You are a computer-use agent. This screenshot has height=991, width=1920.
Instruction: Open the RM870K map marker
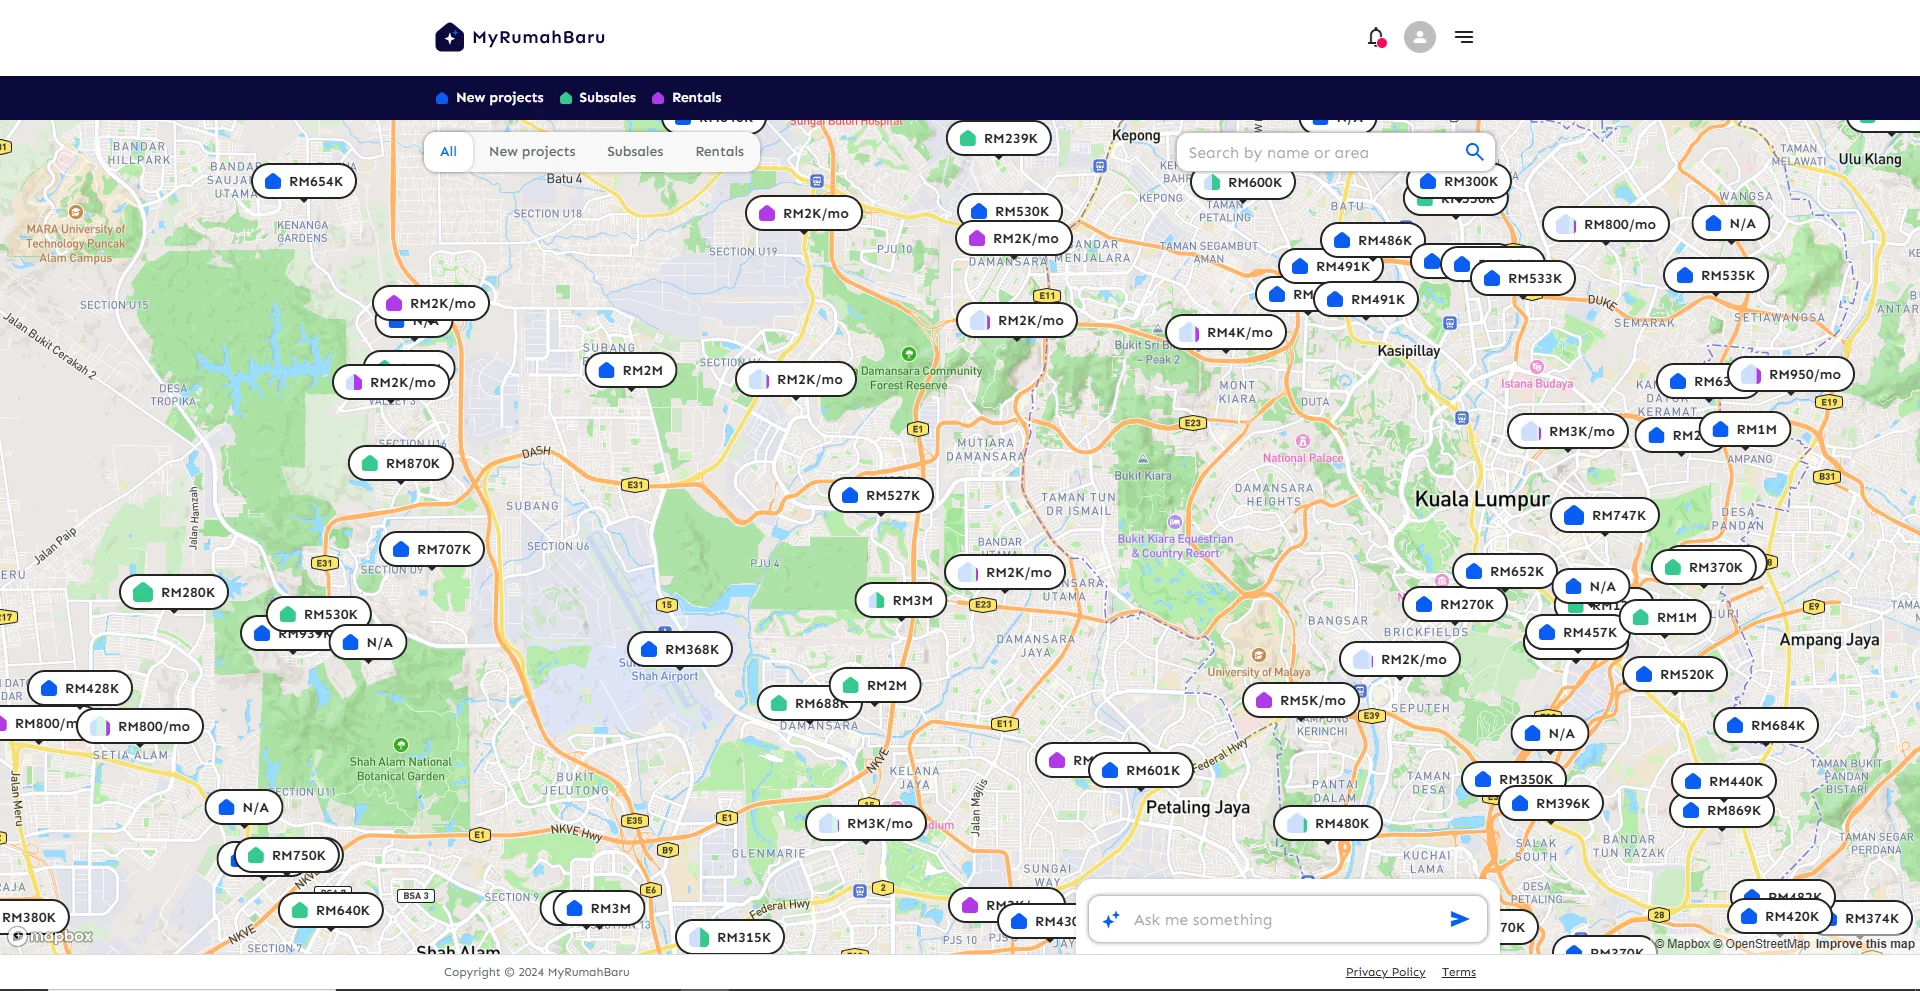(401, 464)
